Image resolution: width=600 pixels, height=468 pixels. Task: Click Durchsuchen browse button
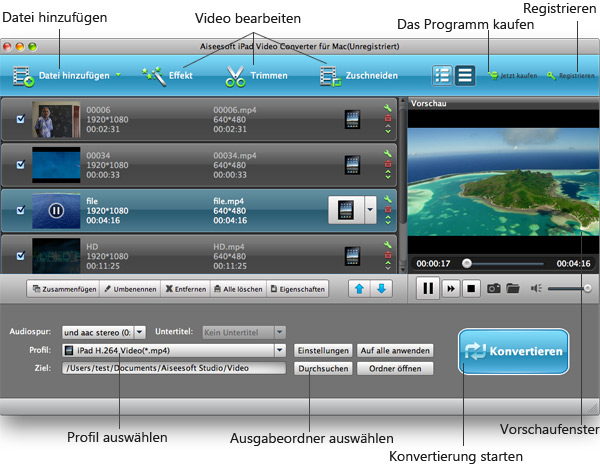pyautogui.click(x=323, y=369)
